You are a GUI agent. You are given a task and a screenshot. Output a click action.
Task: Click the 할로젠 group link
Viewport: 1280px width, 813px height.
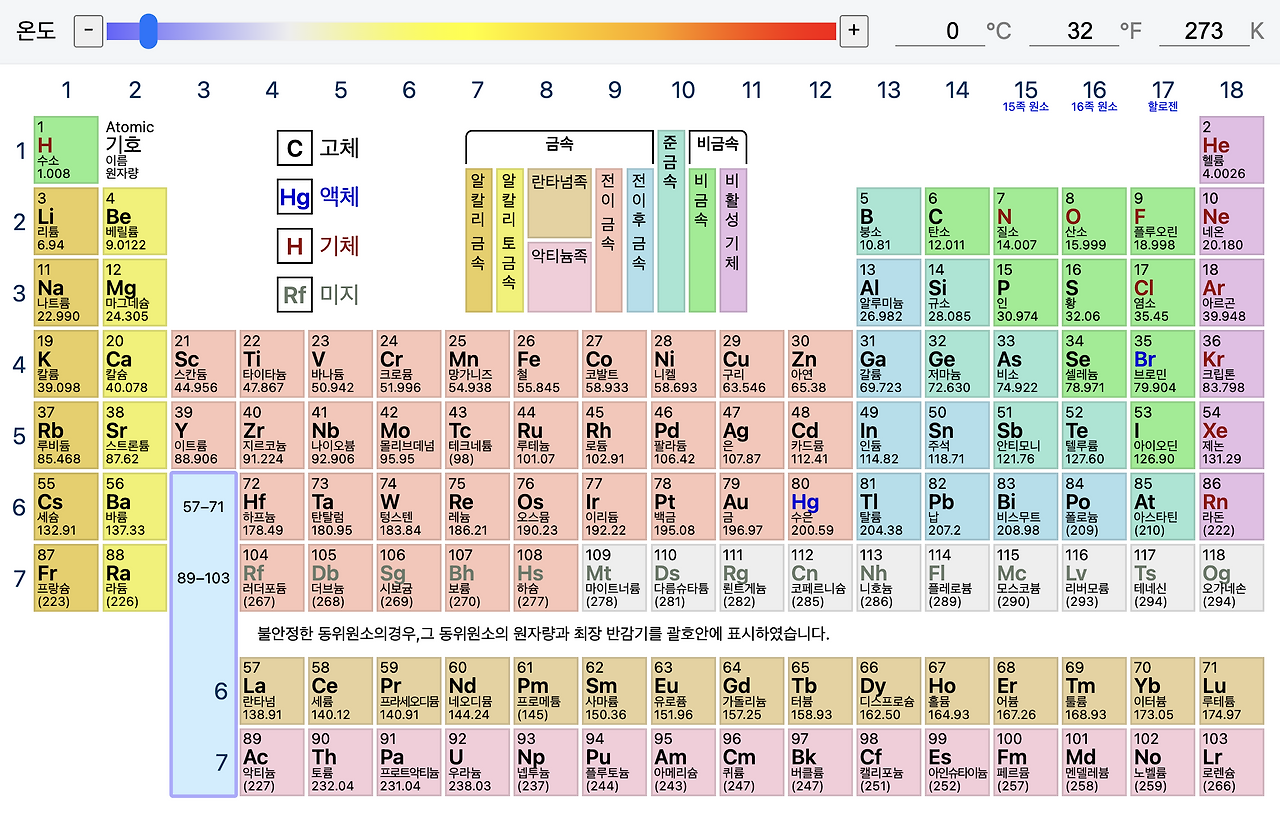click(x=1163, y=106)
